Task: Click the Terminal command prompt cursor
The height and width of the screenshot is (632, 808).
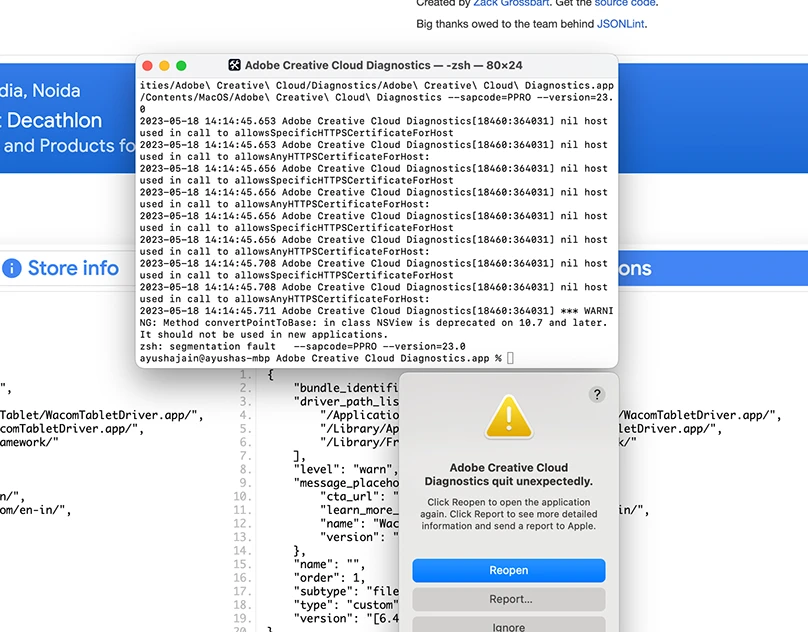Action: tap(510, 358)
